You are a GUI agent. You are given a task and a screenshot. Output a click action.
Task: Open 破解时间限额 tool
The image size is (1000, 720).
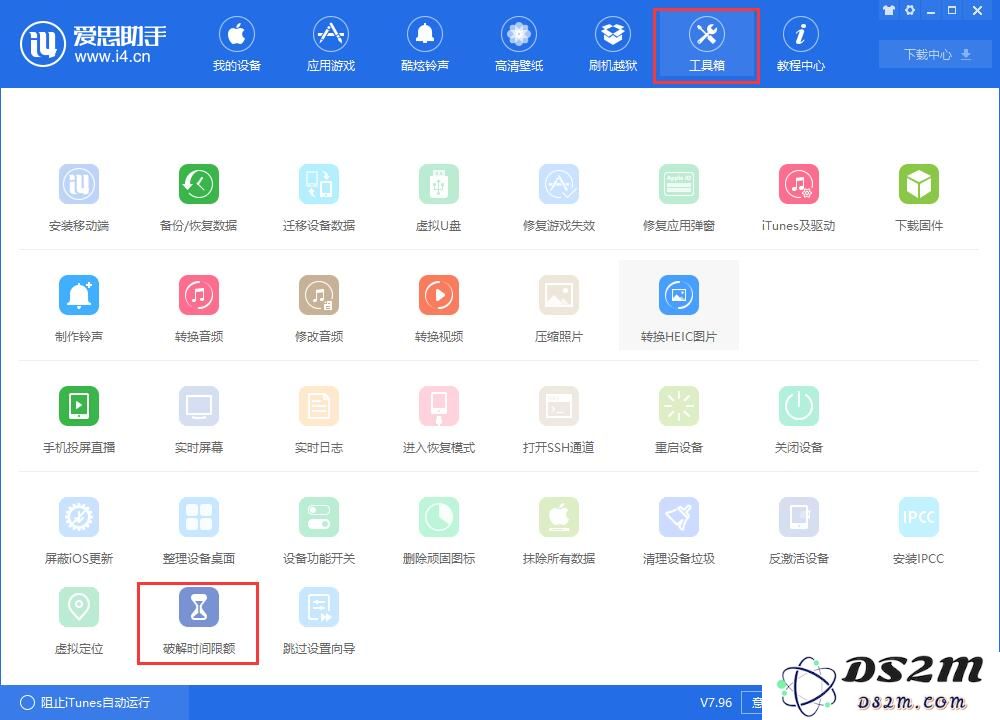198,621
